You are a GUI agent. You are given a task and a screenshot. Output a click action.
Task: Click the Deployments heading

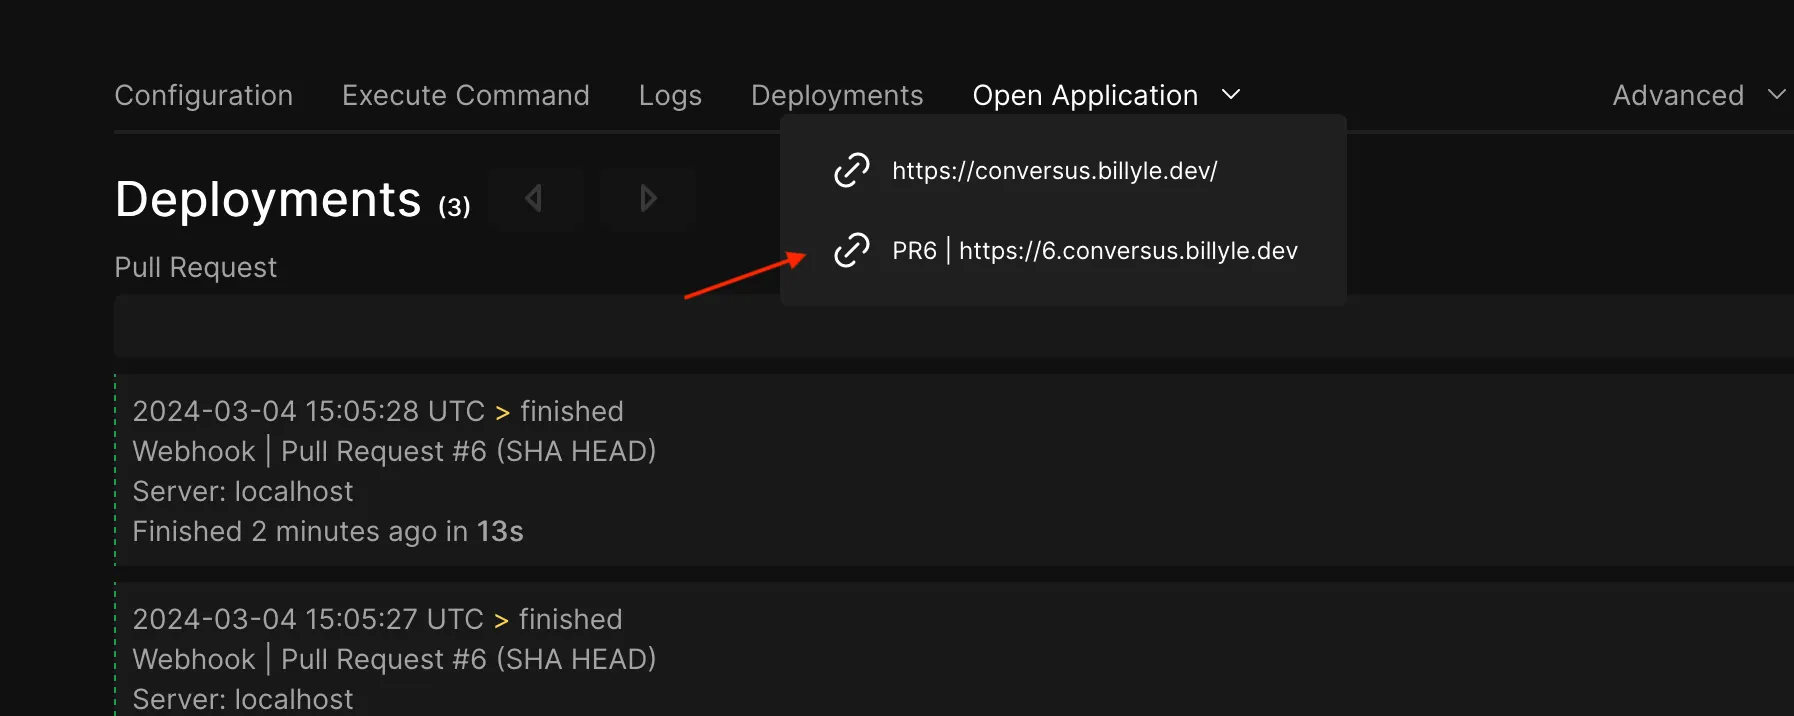[x=268, y=199]
